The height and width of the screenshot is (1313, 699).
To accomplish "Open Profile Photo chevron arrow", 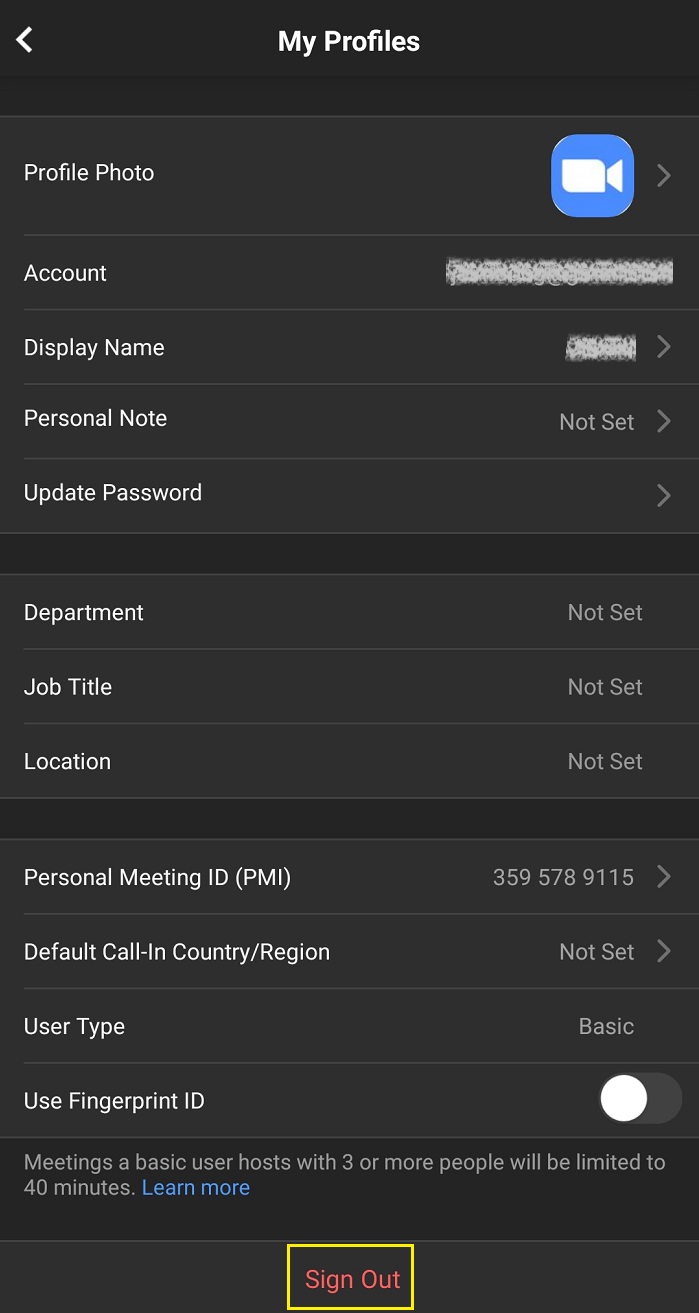I will pos(664,176).
